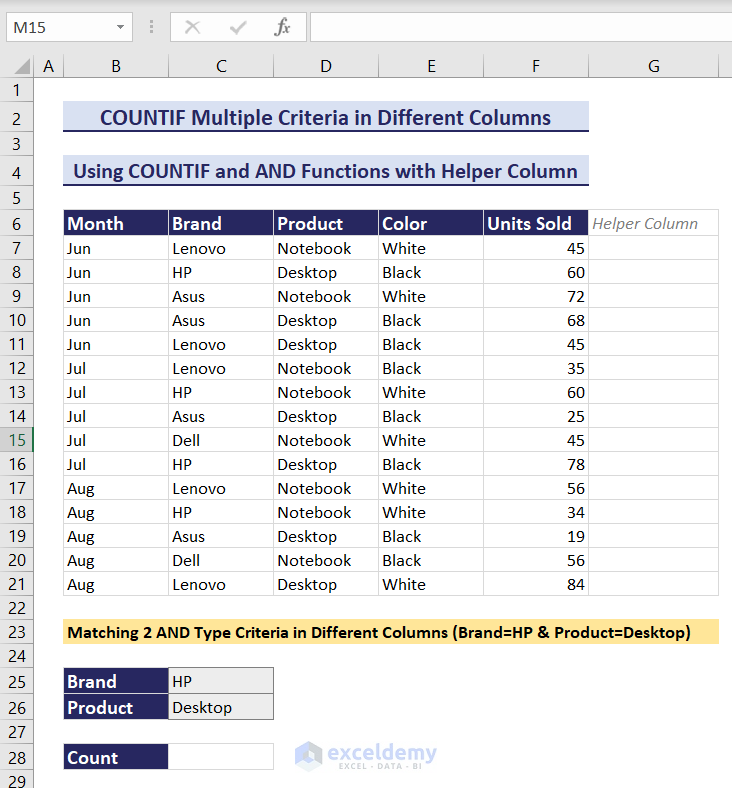
Task: Click the Helper Column header cell
Action: coord(654,223)
